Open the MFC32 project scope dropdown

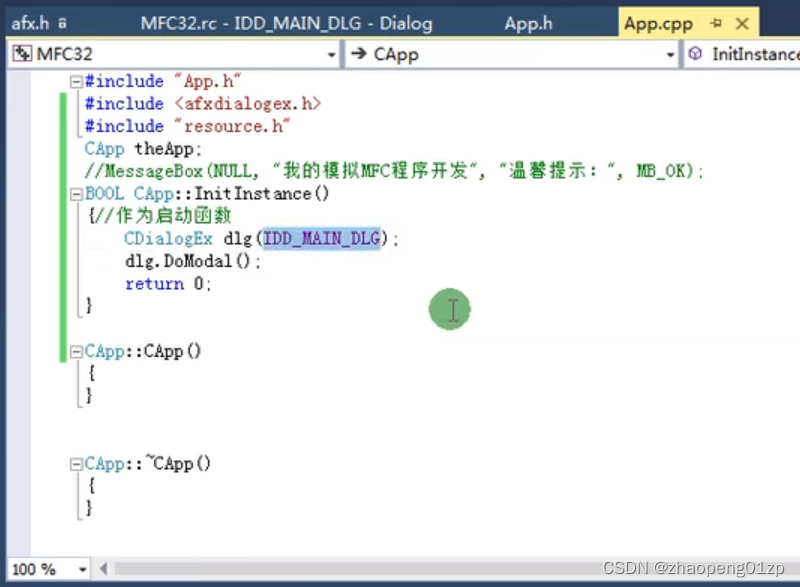coord(331,55)
